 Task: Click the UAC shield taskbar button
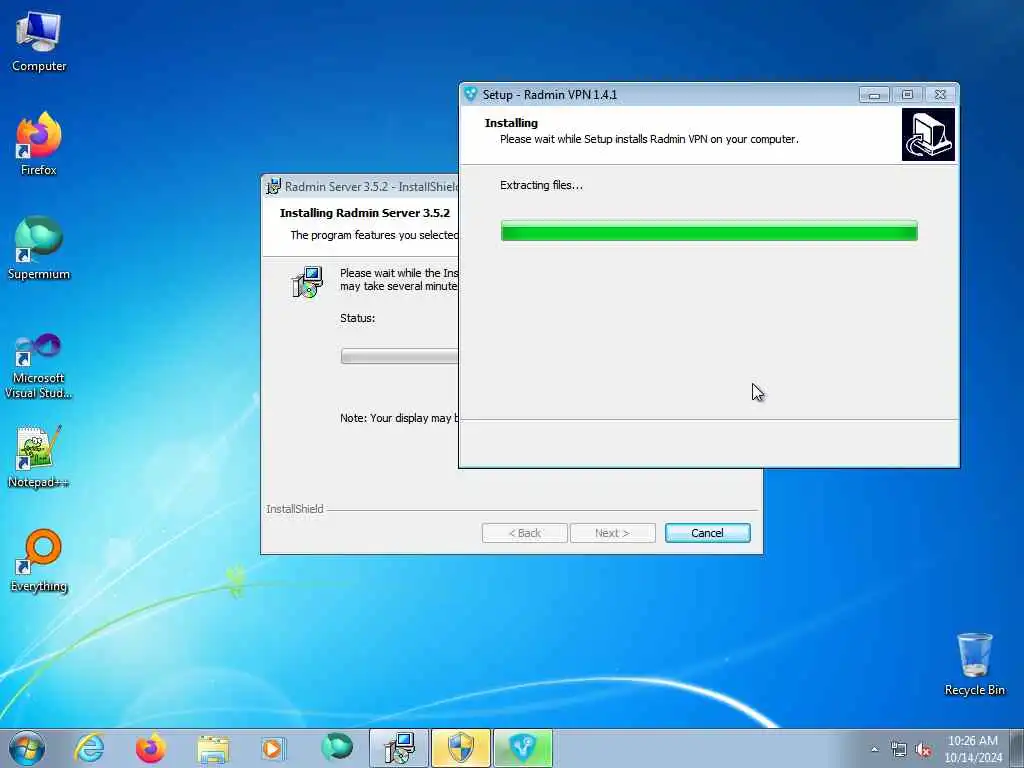tap(460, 748)
